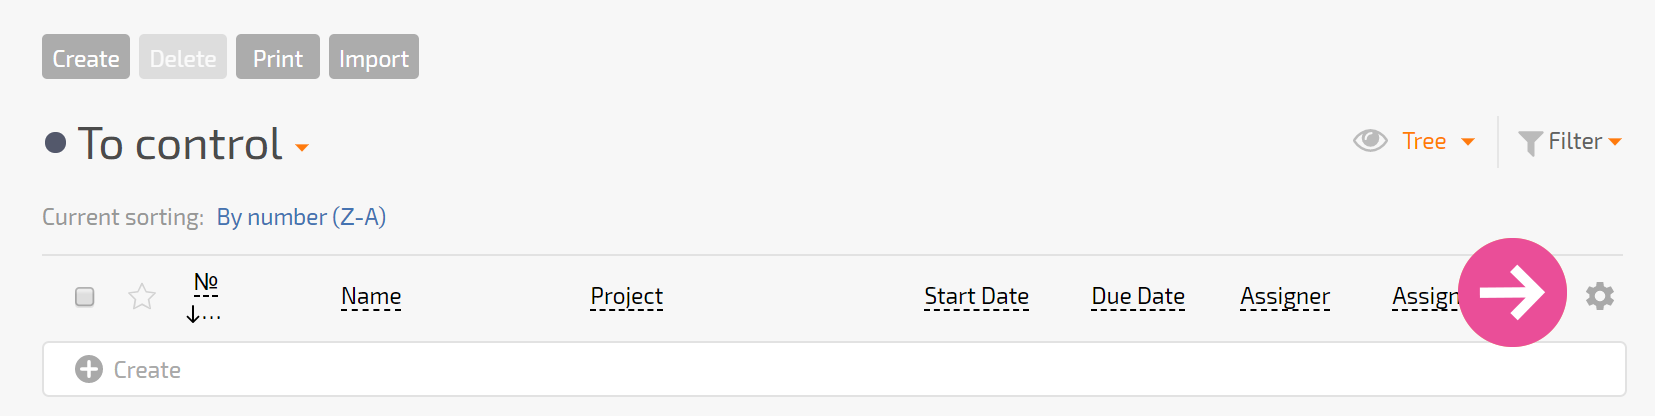
Task: Open the Tree view dropdown
Action: (1438, 141)
